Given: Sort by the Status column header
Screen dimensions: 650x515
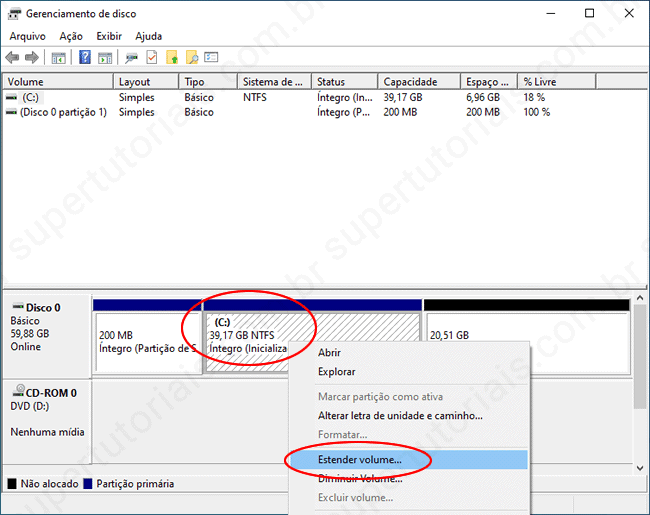Looking at the screenshot, I should click(345, 82).
